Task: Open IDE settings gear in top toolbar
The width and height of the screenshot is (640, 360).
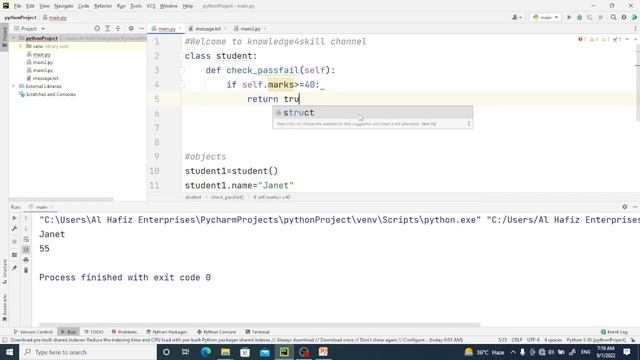Action: click(624, 18)
